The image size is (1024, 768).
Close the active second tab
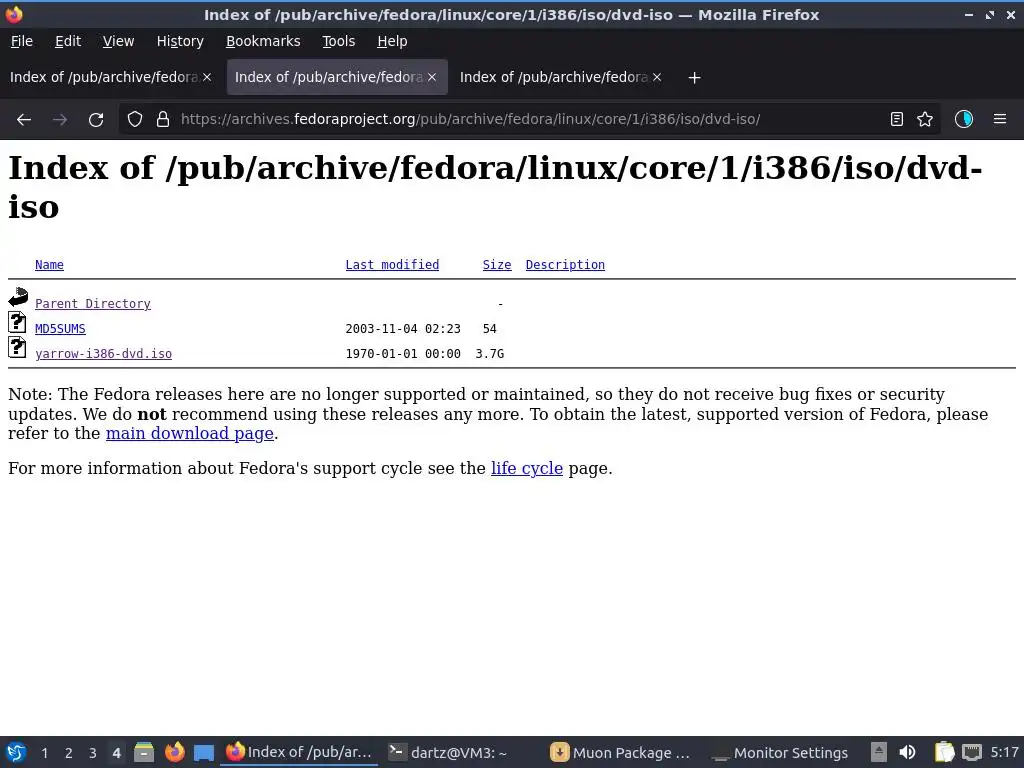click(432, 77)
